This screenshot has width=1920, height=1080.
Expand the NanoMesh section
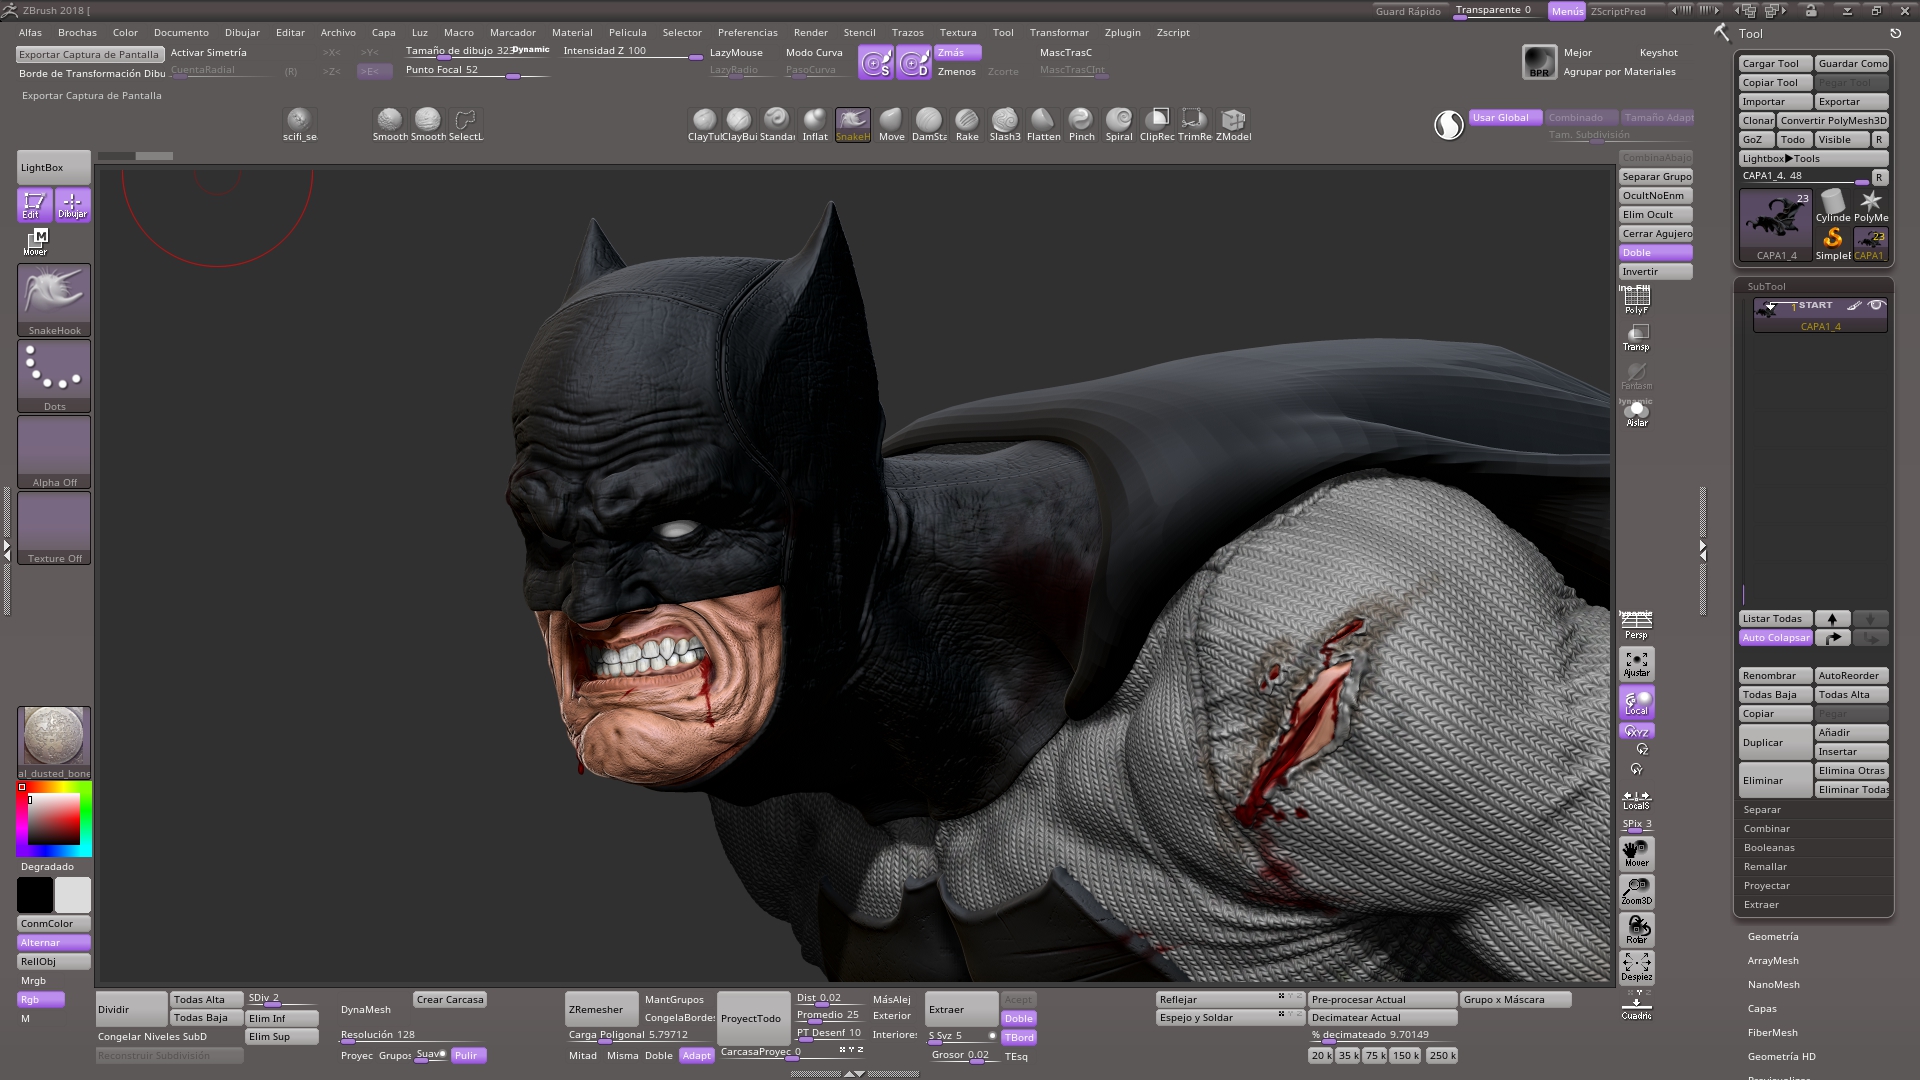click(x=1773, y=985)
